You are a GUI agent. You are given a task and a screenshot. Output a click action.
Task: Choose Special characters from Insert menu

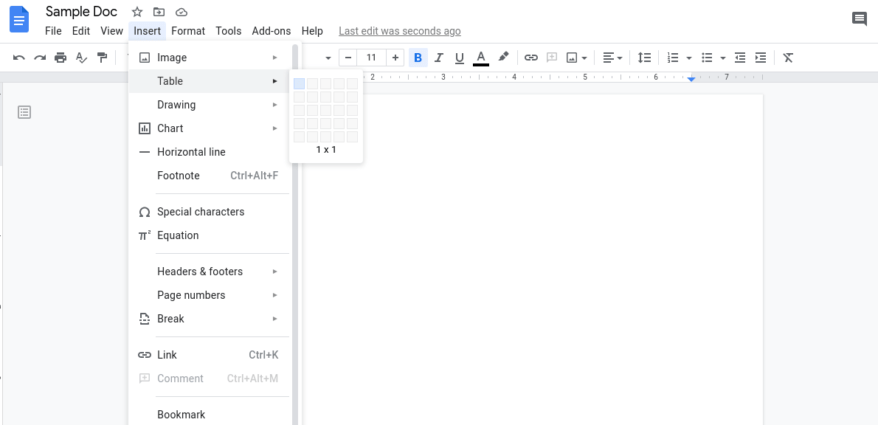210,212
